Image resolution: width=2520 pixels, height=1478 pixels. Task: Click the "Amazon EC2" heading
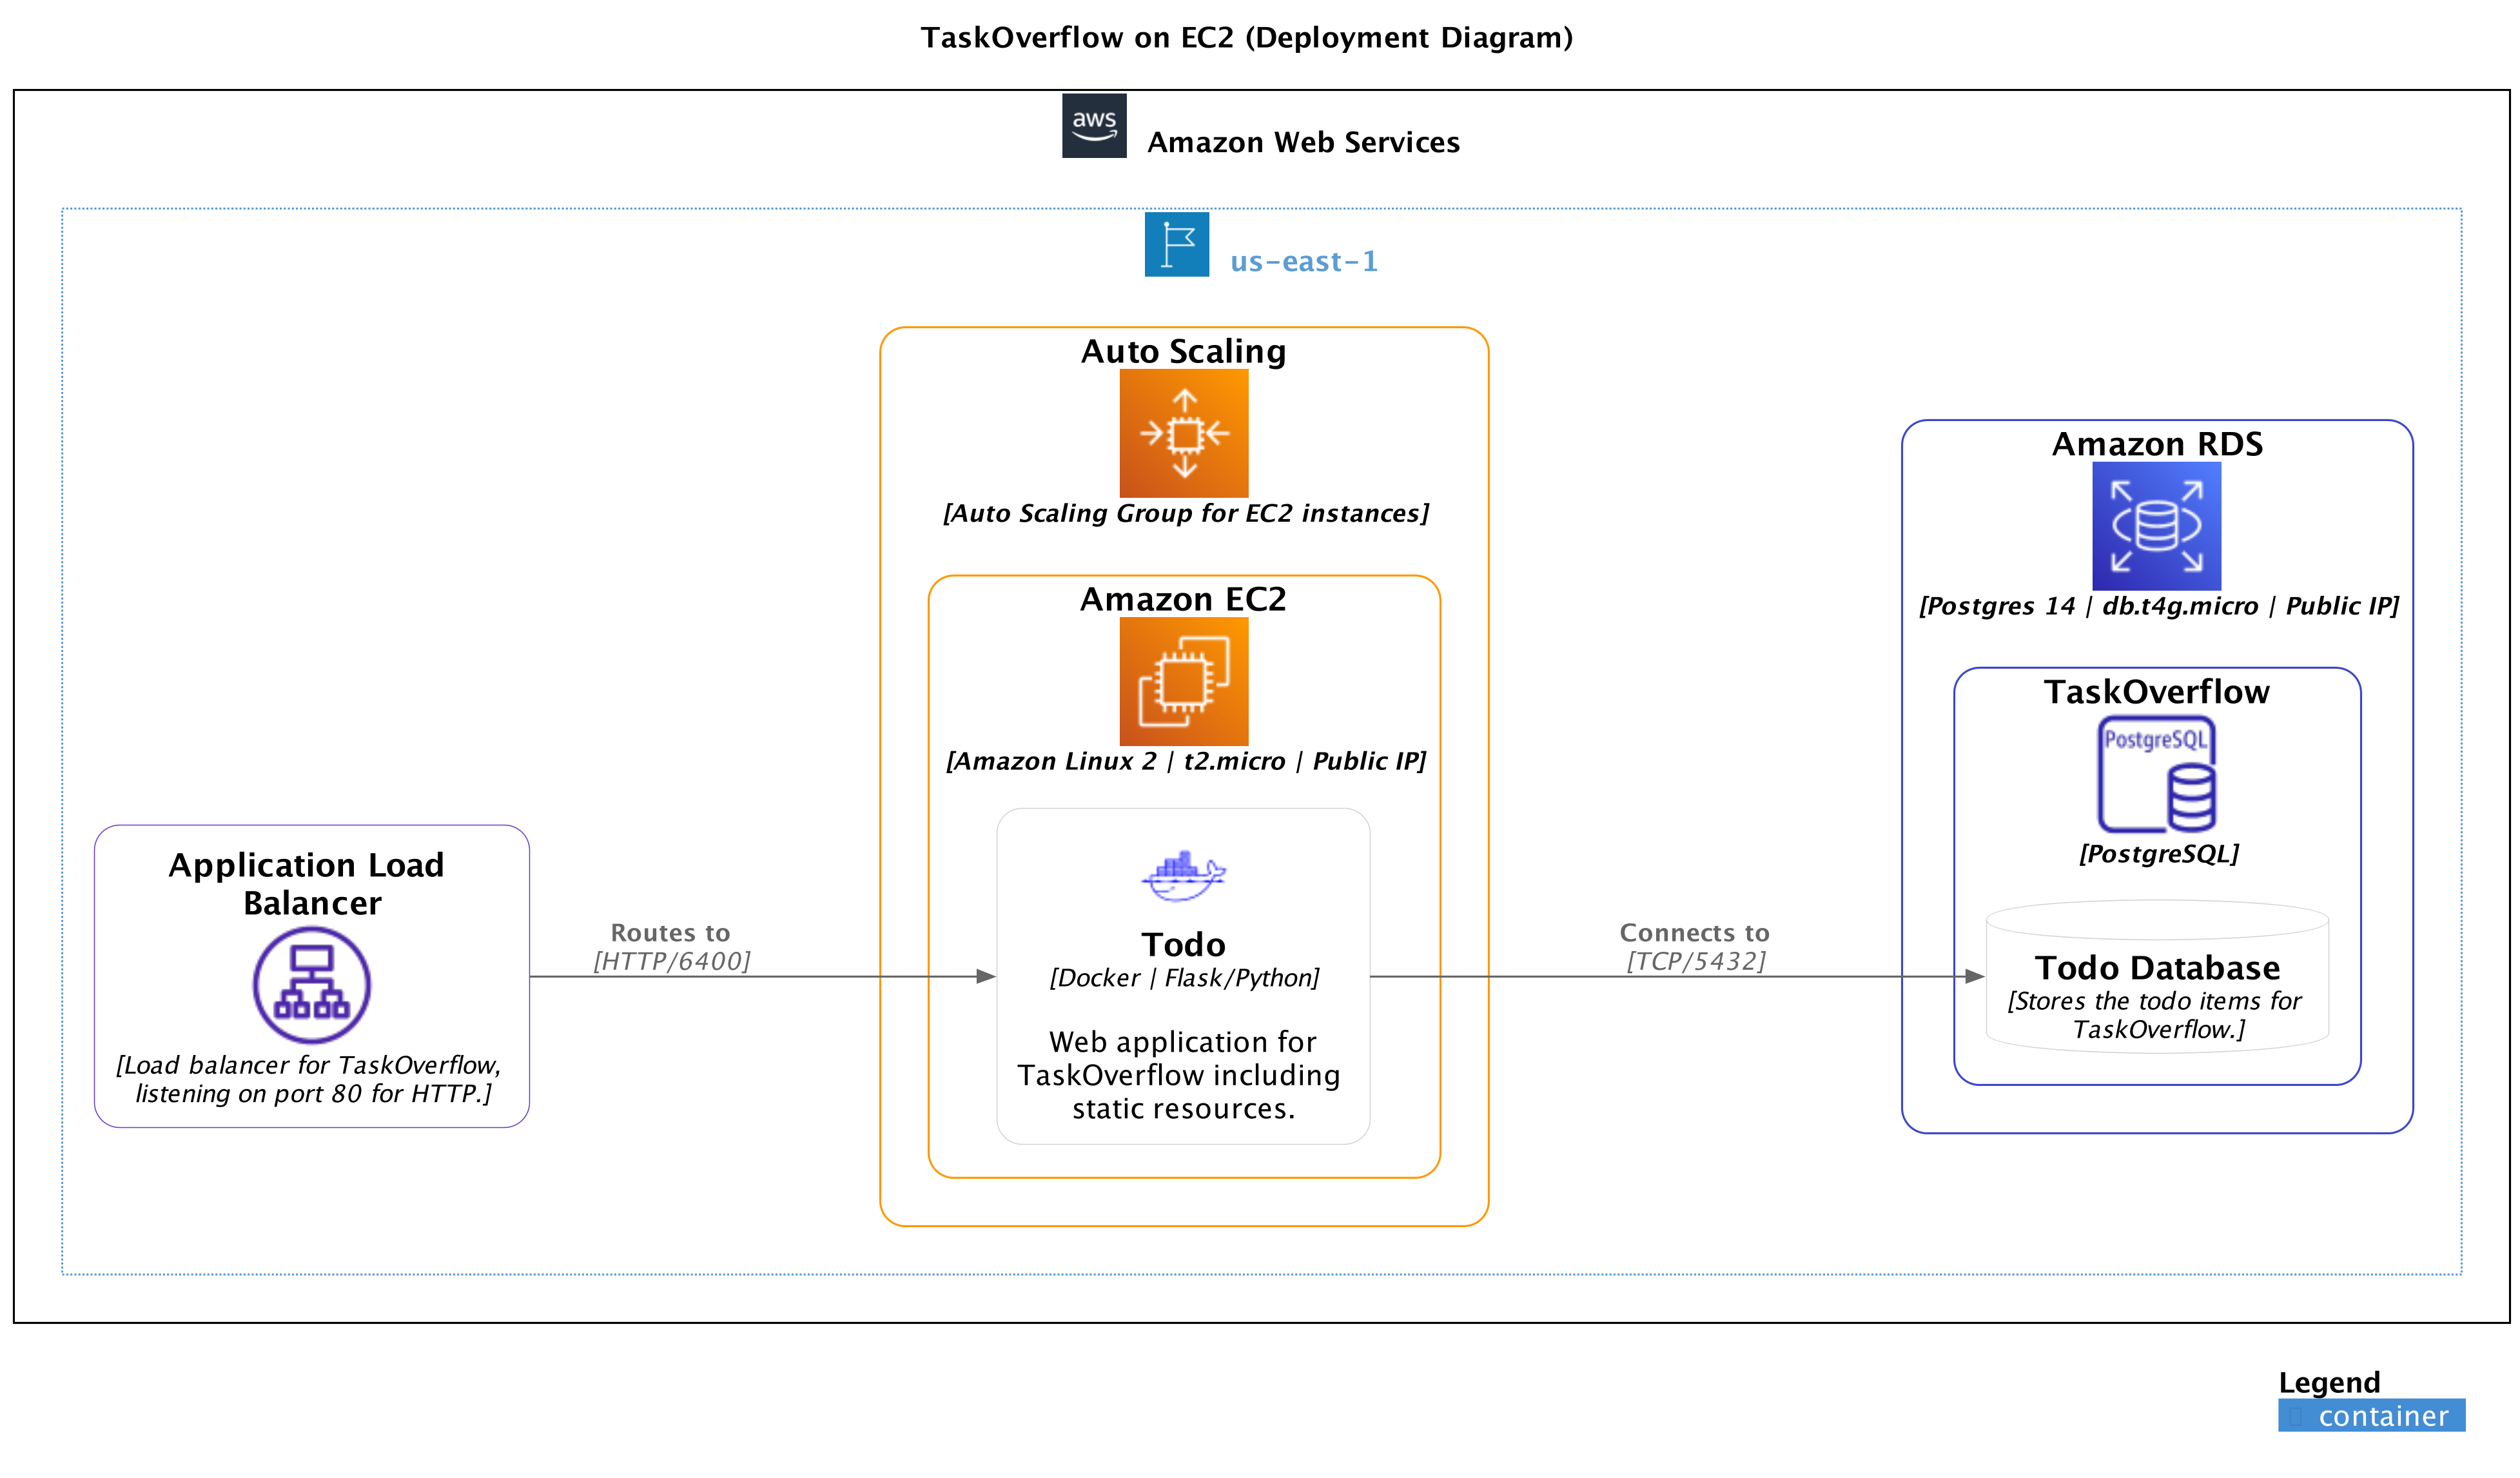pos(1184,599)
